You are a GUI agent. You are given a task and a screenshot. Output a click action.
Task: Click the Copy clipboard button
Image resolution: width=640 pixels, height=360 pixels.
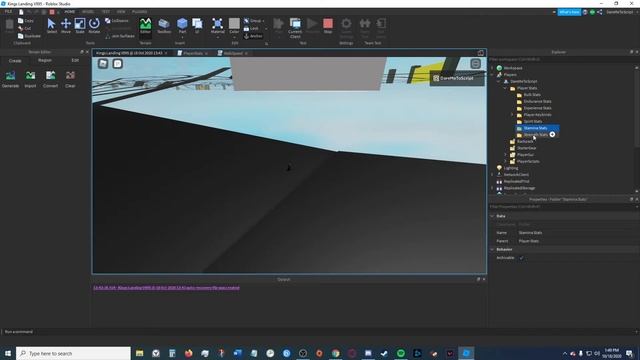tap(25, 20)
